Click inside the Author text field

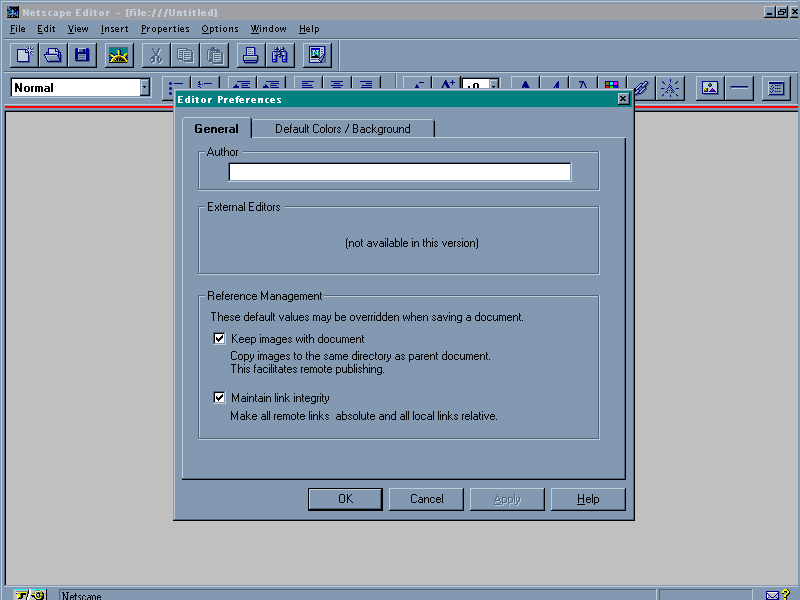(399, 172)
